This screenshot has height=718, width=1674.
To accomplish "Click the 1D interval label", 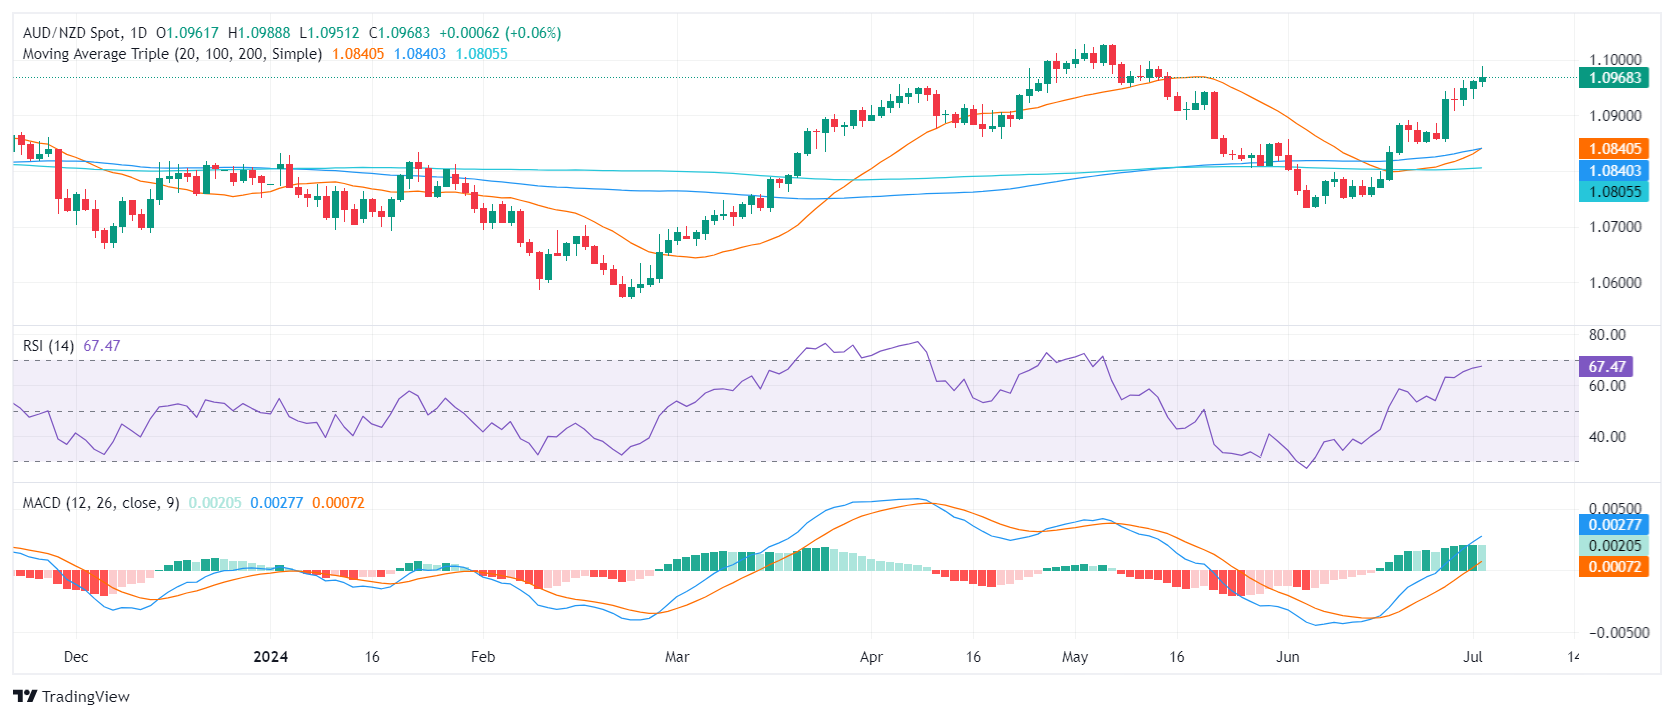I will point(138,33).
